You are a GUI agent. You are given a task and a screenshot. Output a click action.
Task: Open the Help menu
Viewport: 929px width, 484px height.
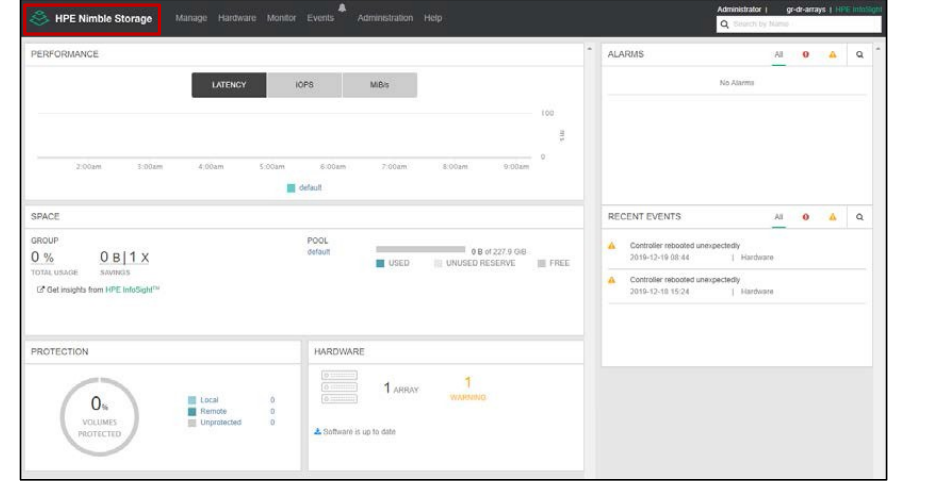(433, 18)
